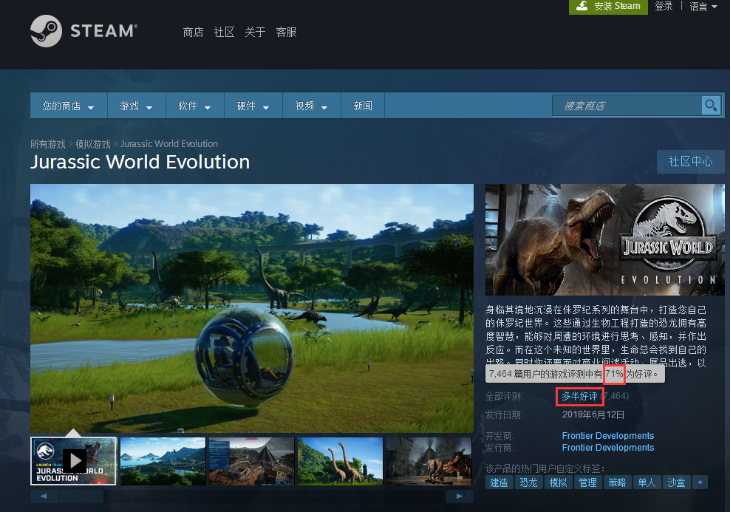Click the plus icon to add tag
731x513 pixels.
[700, 482]
